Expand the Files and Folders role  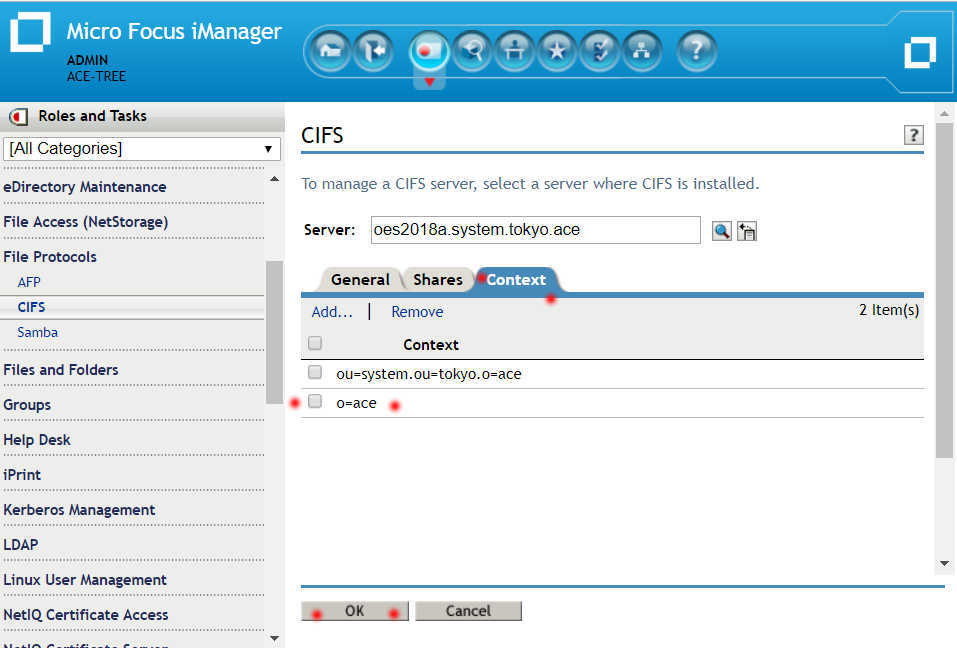(x=61, y=370)
